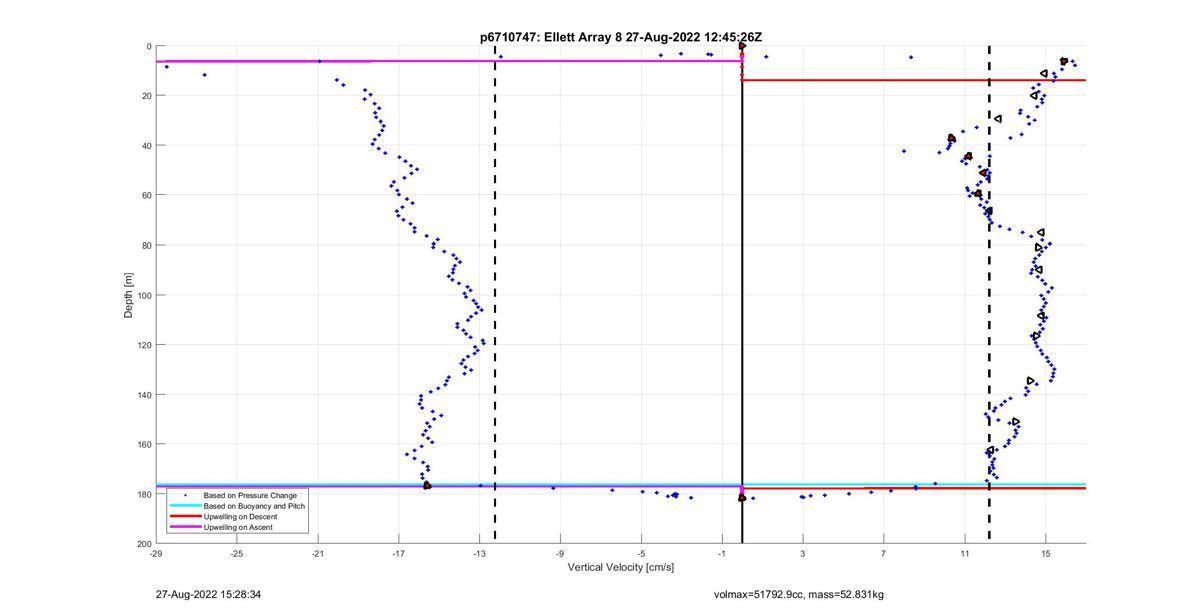Click the depth-axis tick label "80"
Viewport: 1200px width, 611px height.
(x=146, y=245)
